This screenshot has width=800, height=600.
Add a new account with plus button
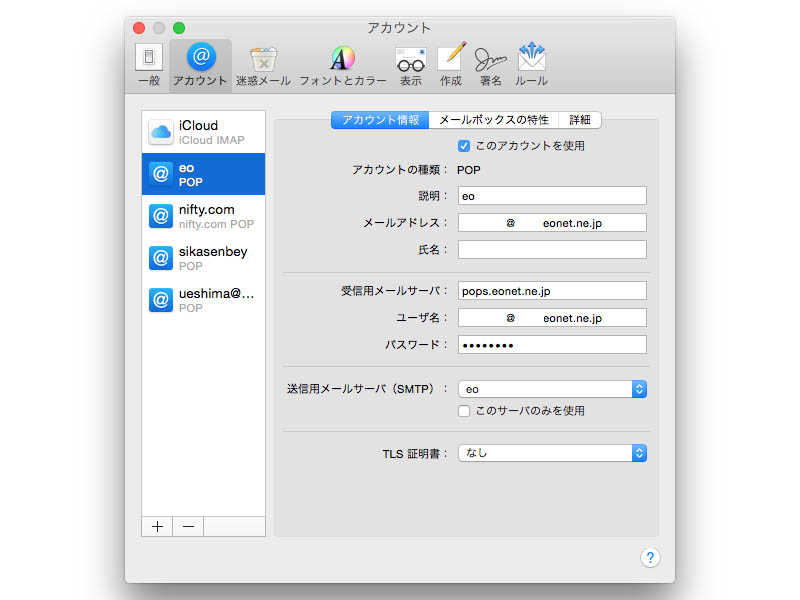point(158,527)
